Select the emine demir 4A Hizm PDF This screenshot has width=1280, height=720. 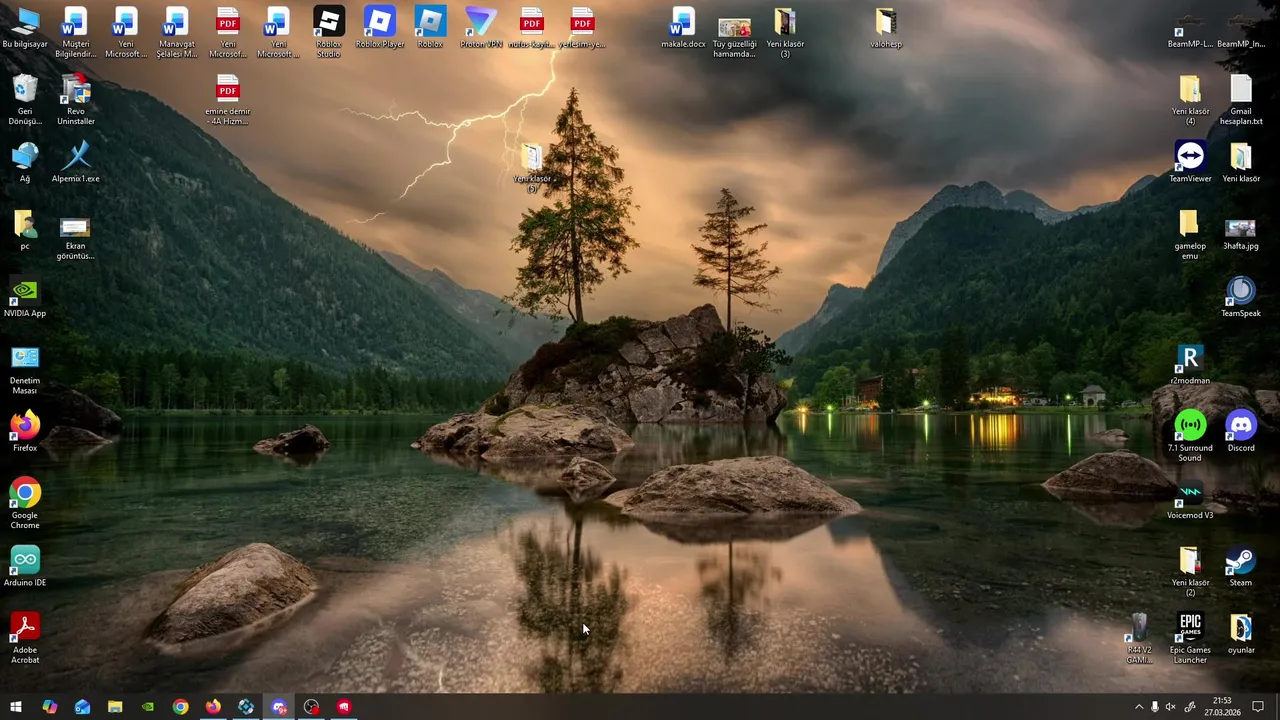pos(228,100)
